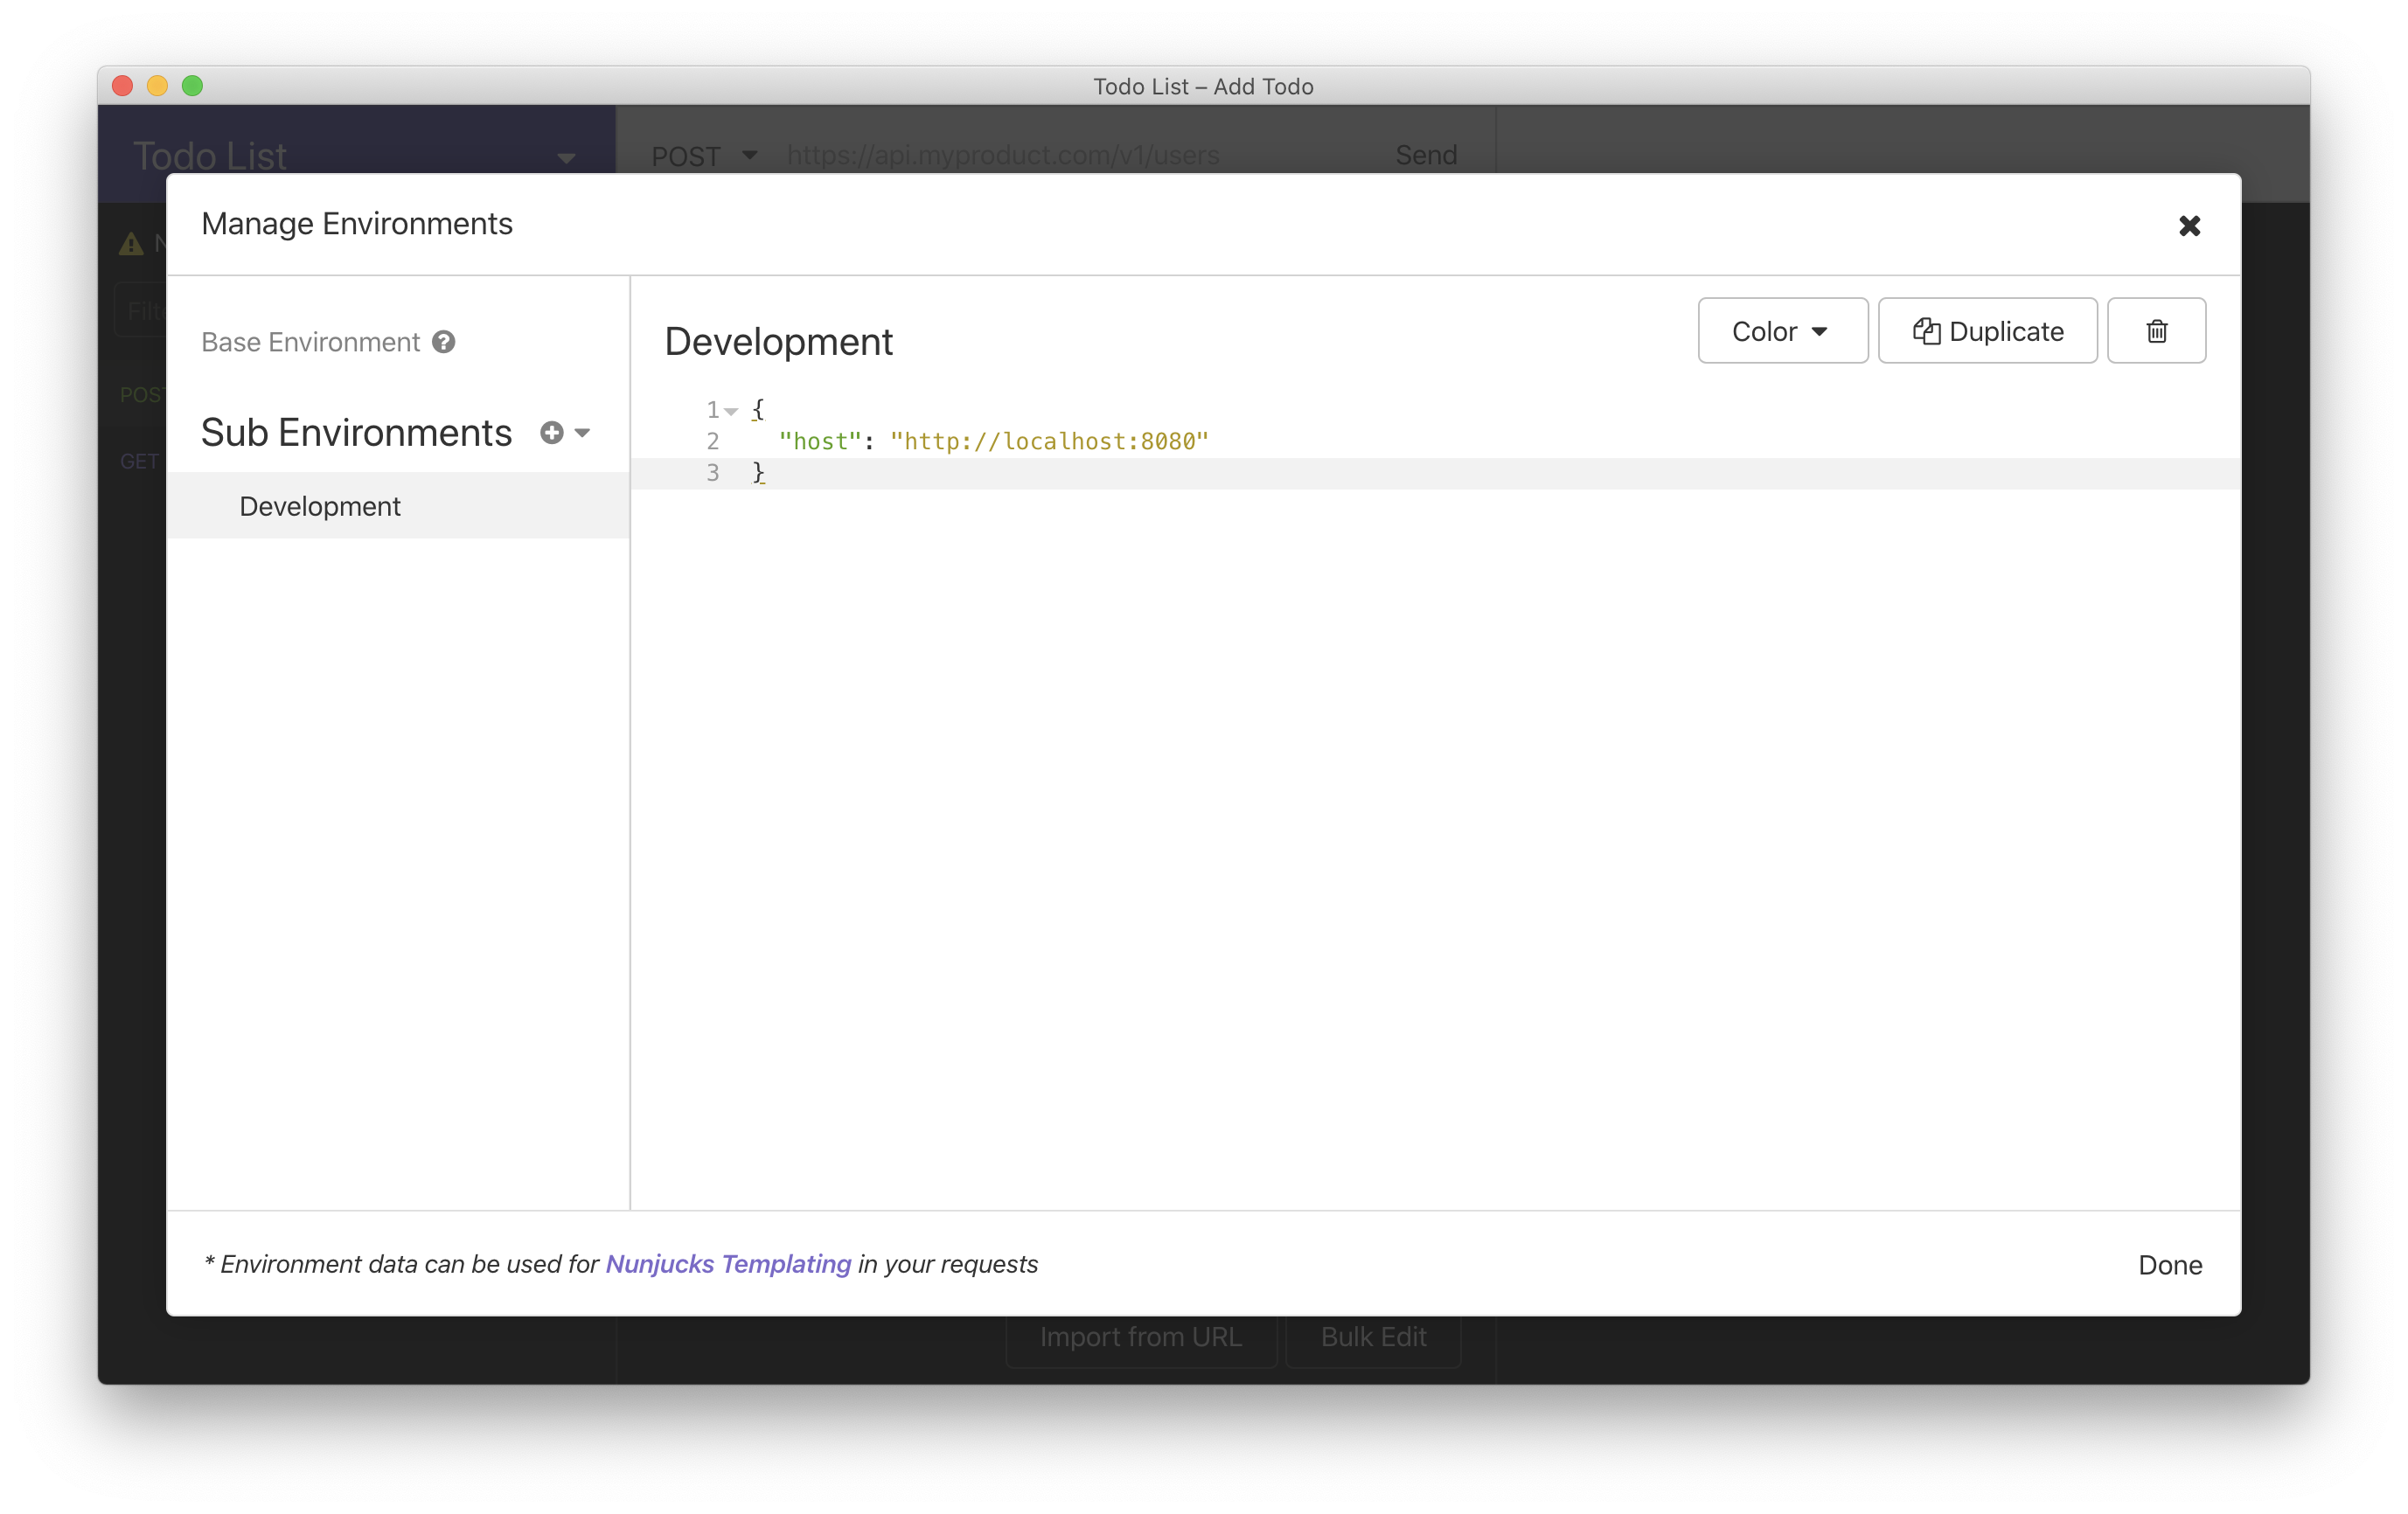The image size is (2408, 1514).
Task: Open the Color dropdown
Action: tap(1782, 331)
